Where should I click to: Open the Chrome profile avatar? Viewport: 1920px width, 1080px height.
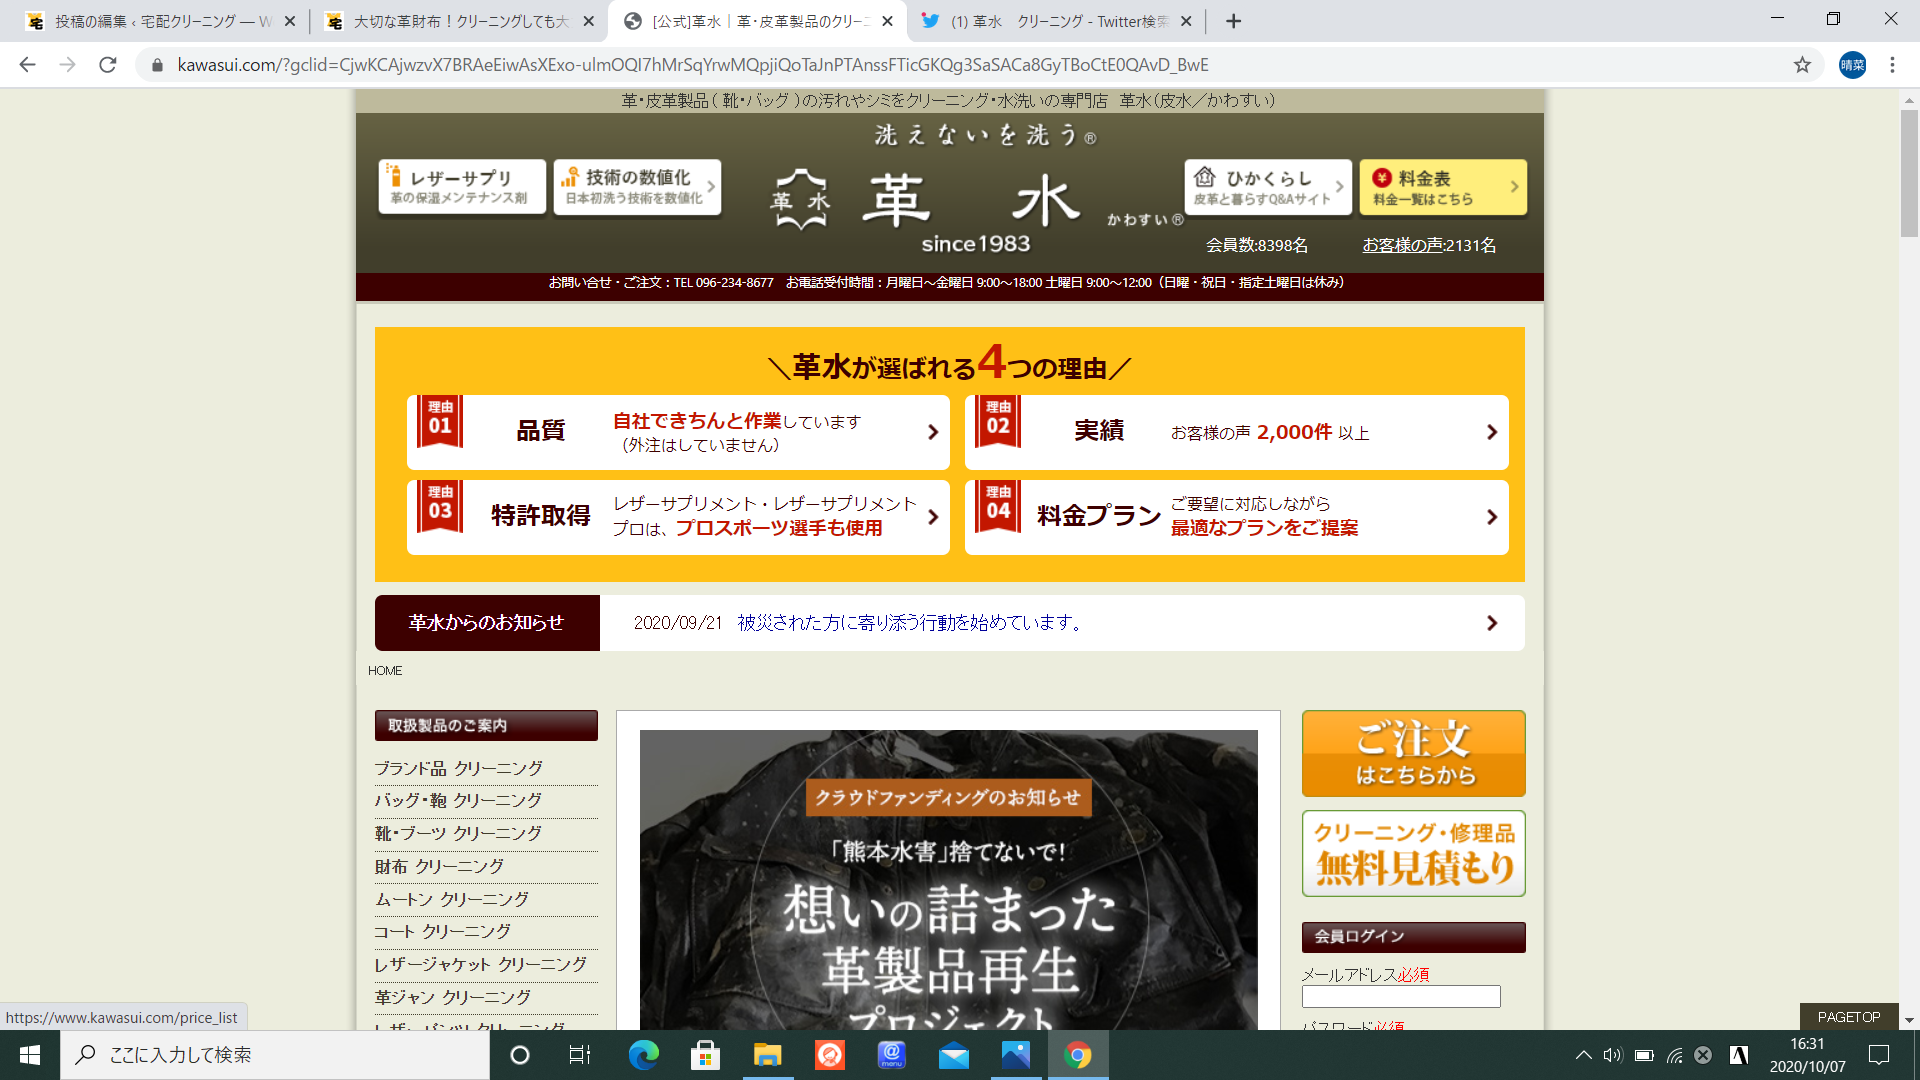1852,65
